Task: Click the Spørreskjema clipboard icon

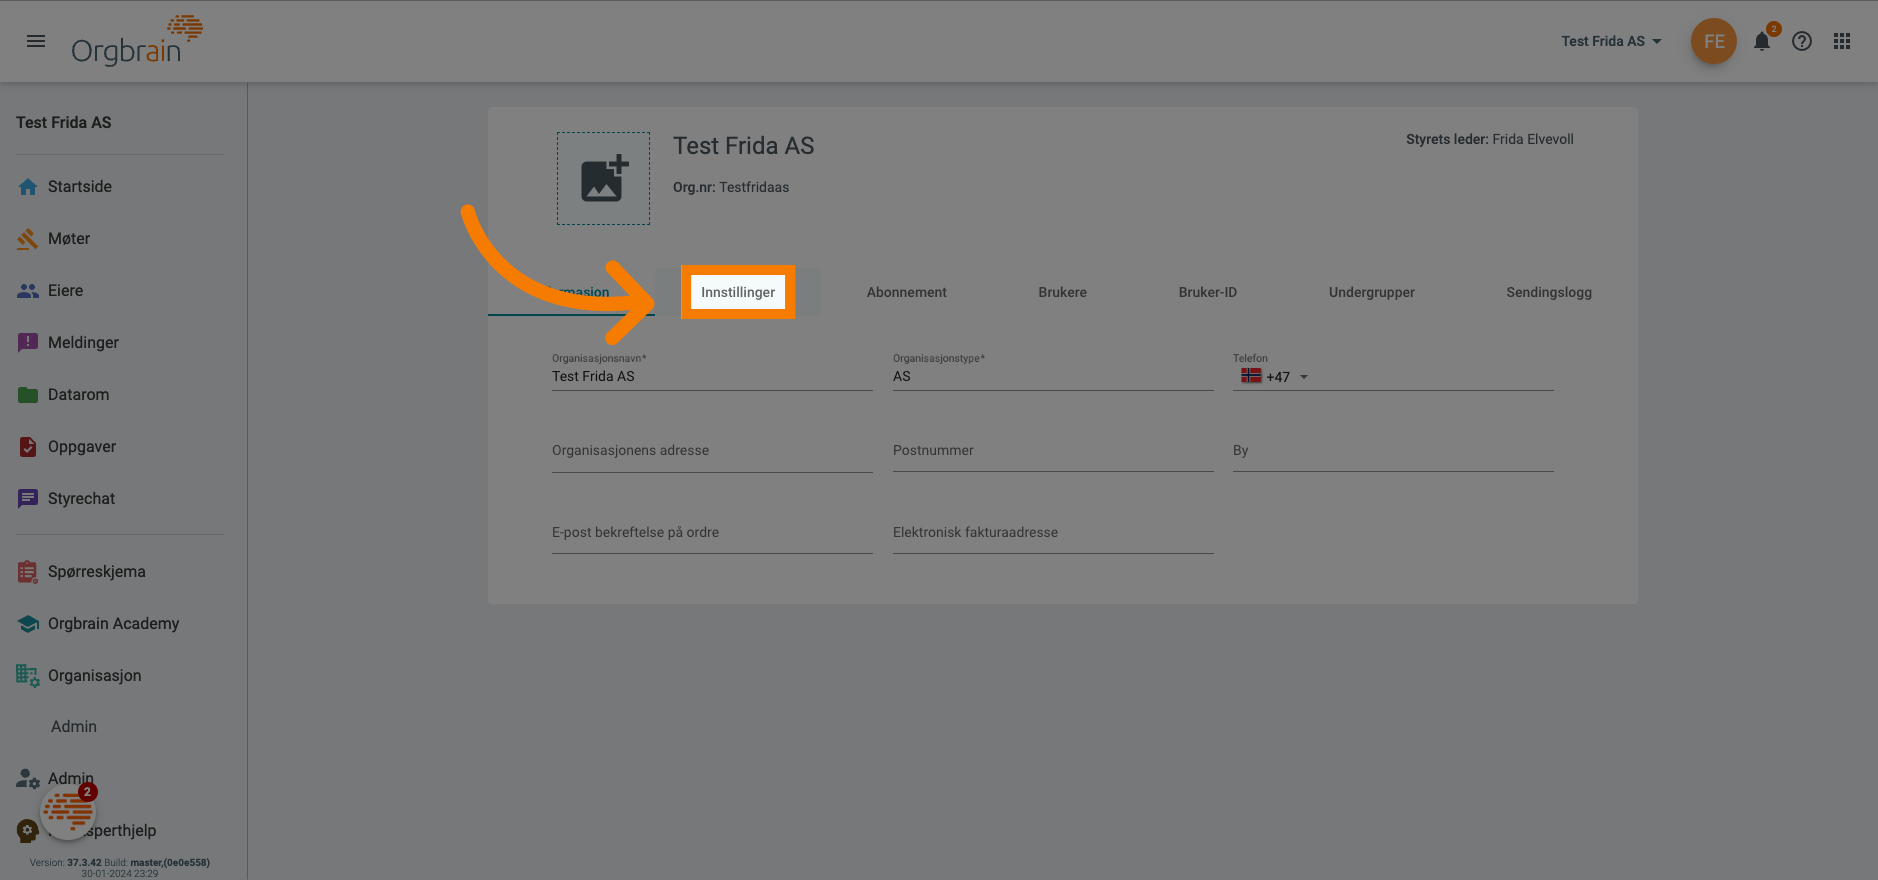Action: 28,572
